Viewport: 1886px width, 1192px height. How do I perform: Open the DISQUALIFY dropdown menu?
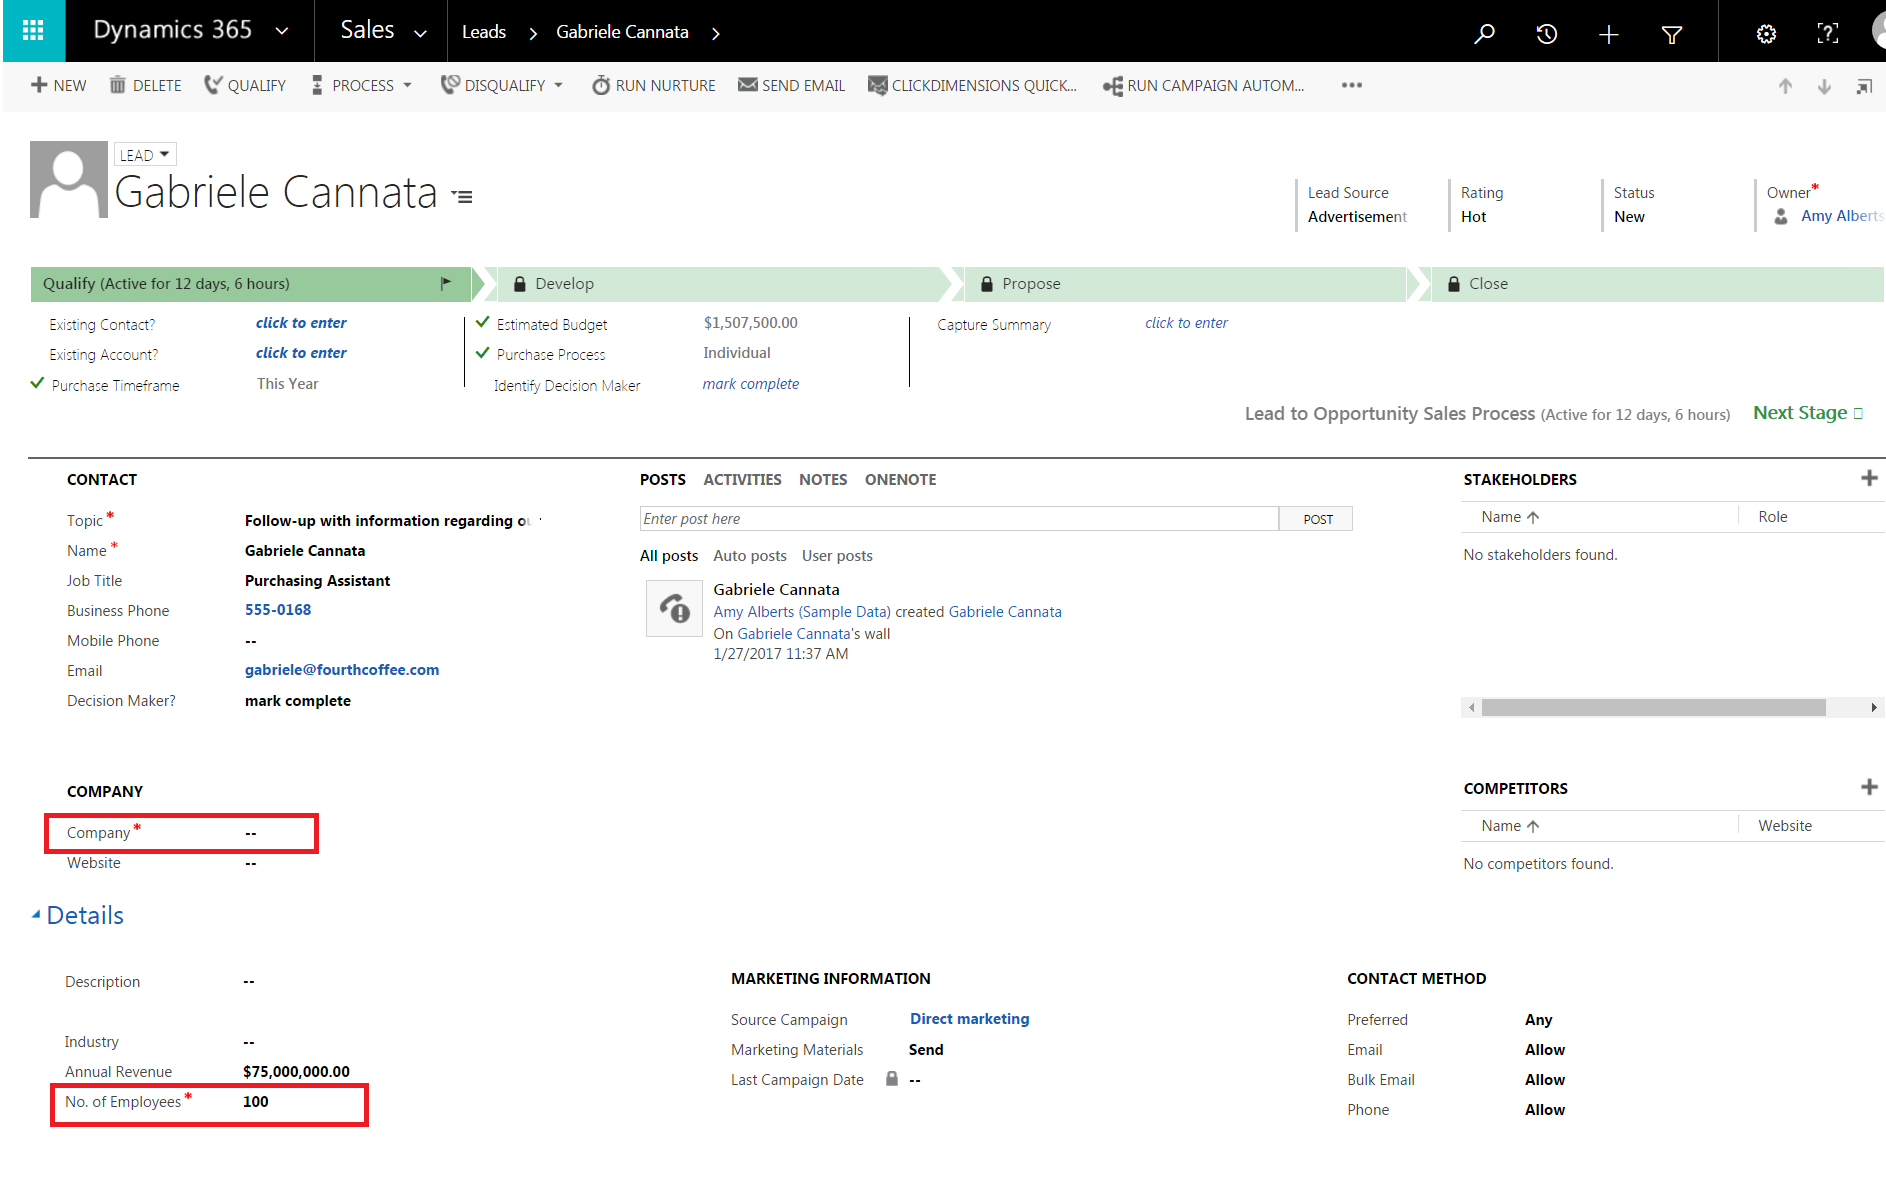[558, 86]
